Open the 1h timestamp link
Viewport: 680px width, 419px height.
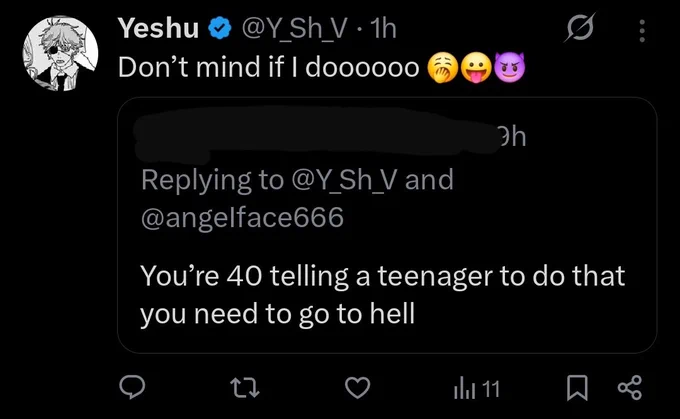(384, 29)
